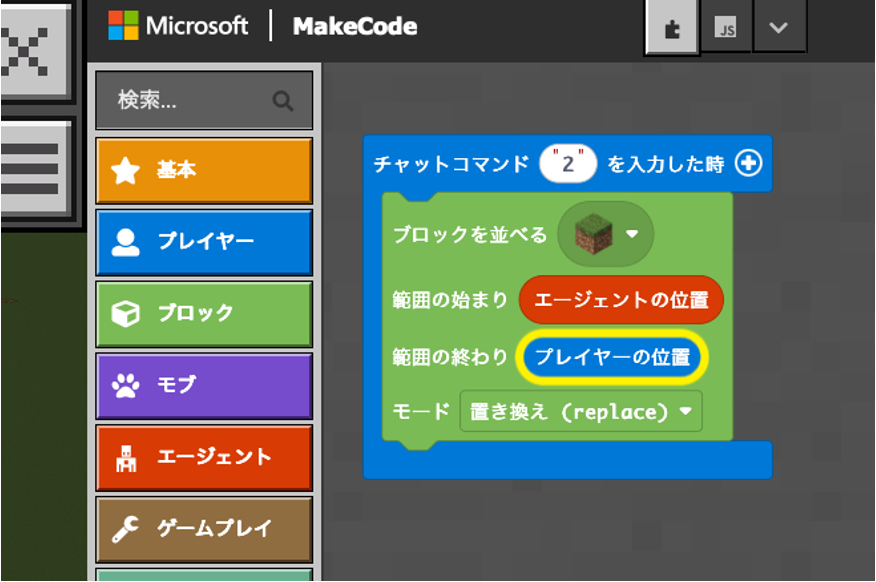Focus the 検索 search field
Image resolution: width=876 pixels, height=582 pixels.
click(204, 101)
